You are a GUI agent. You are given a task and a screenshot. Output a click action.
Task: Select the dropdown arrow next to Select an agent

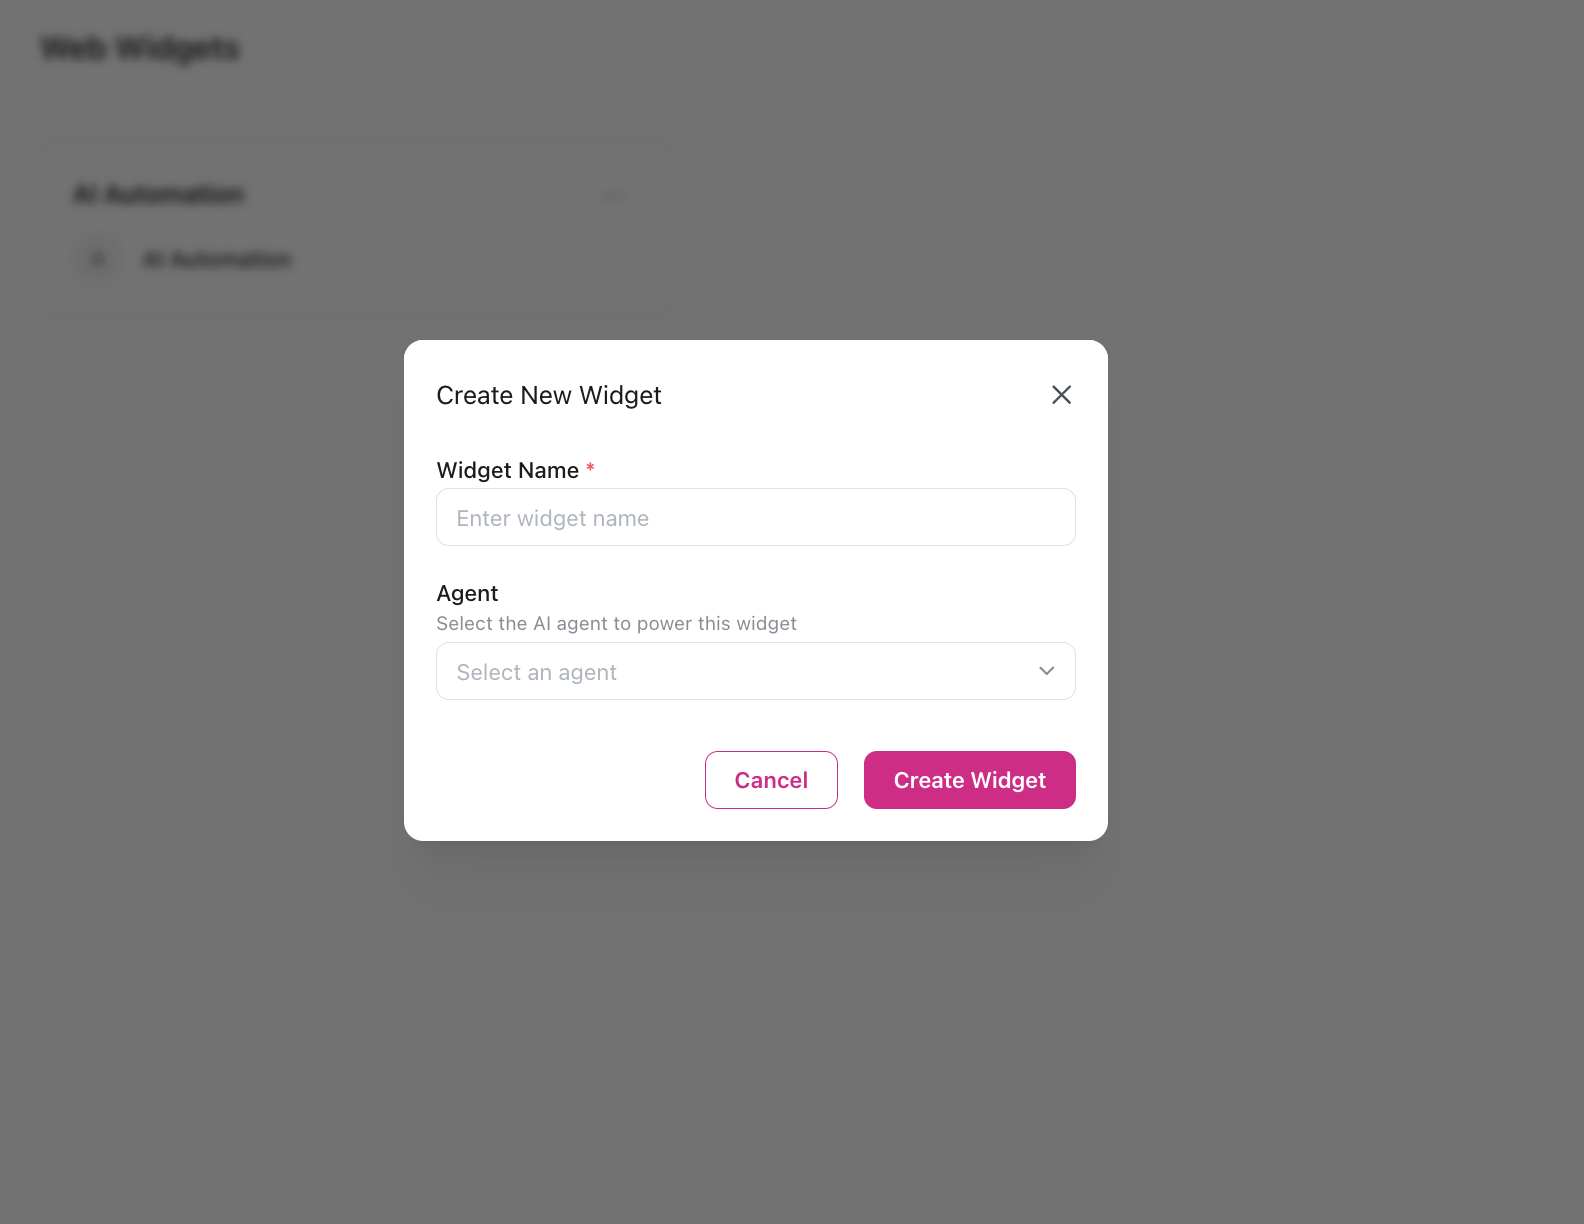click(x=1046, y=671)
